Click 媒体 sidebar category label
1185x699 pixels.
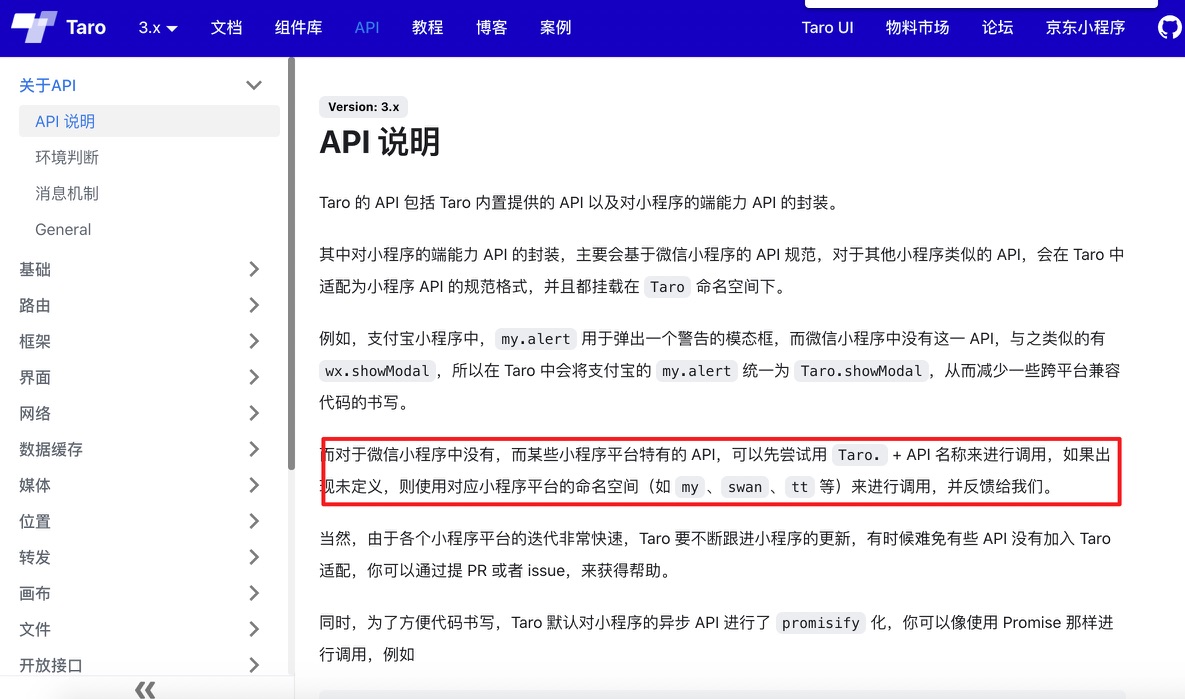pyautogui.click(x=35, y=485)
